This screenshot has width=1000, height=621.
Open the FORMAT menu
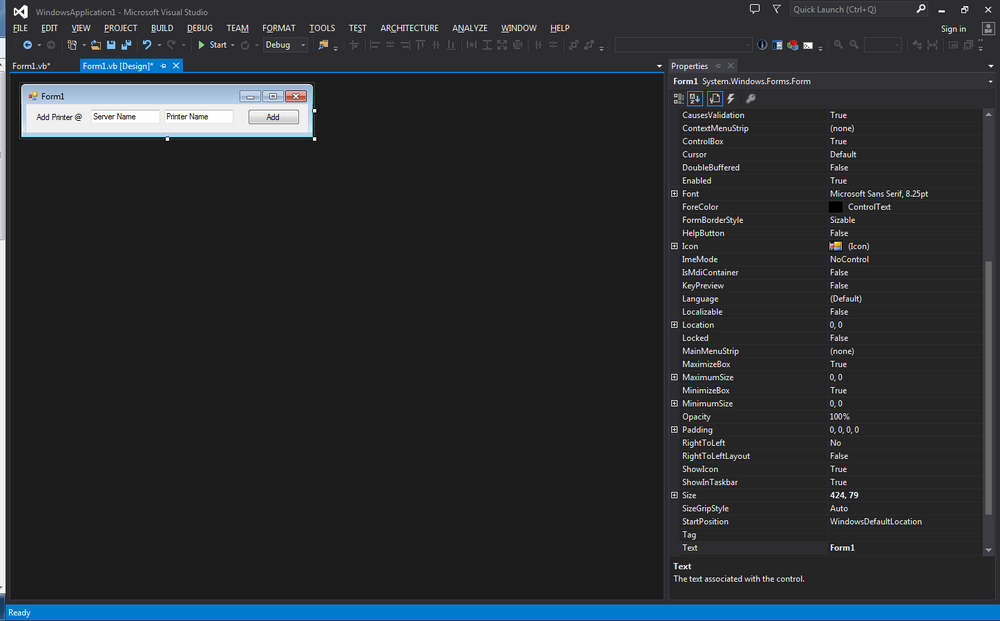(x=279, y=28)
